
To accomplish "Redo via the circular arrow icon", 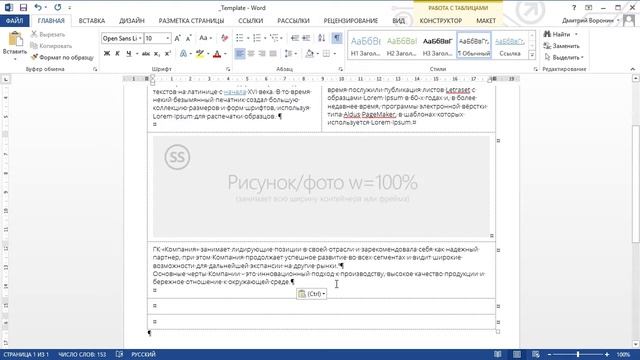I will [x=58, y=7].
